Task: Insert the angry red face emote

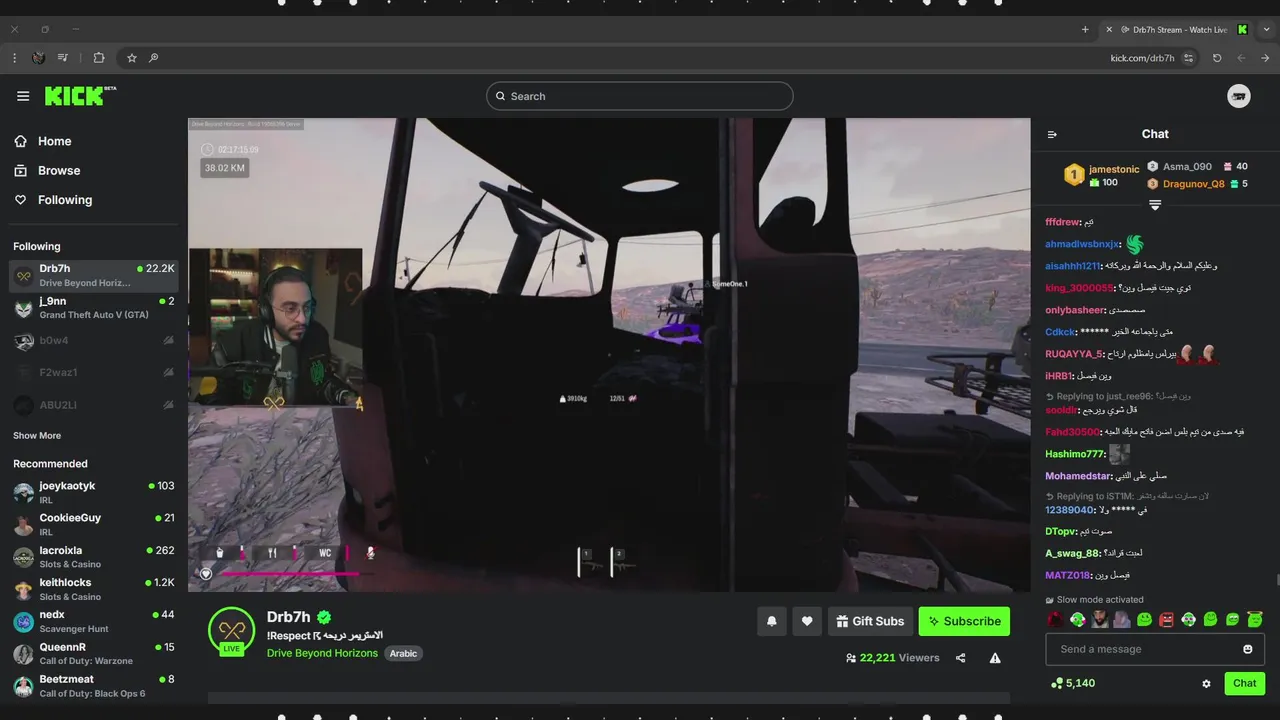Action: pos(1166,620)
